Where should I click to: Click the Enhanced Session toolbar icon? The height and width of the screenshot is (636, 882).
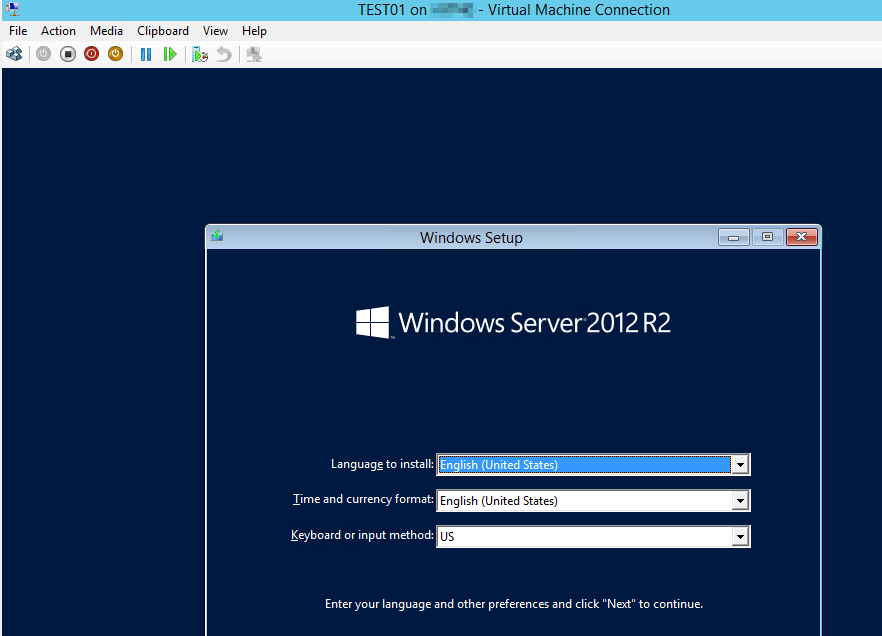254,54
